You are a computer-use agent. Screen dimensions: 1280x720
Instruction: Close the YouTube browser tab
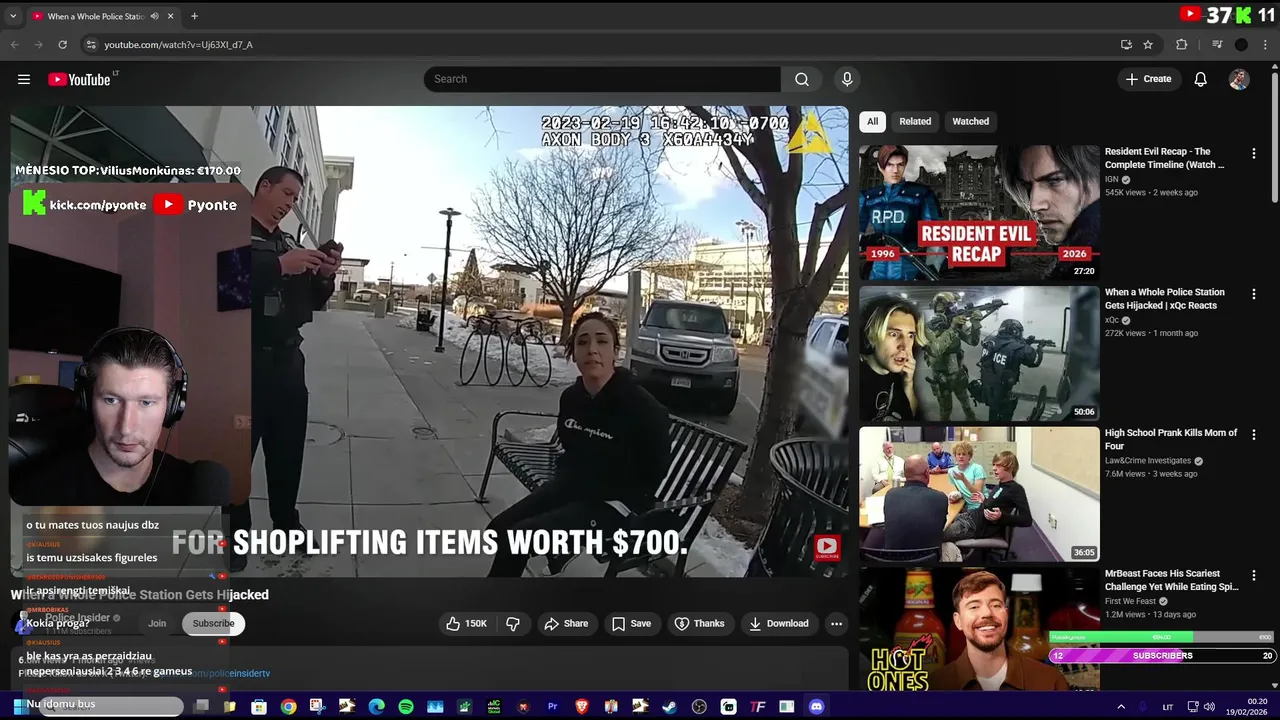(171, 16)
